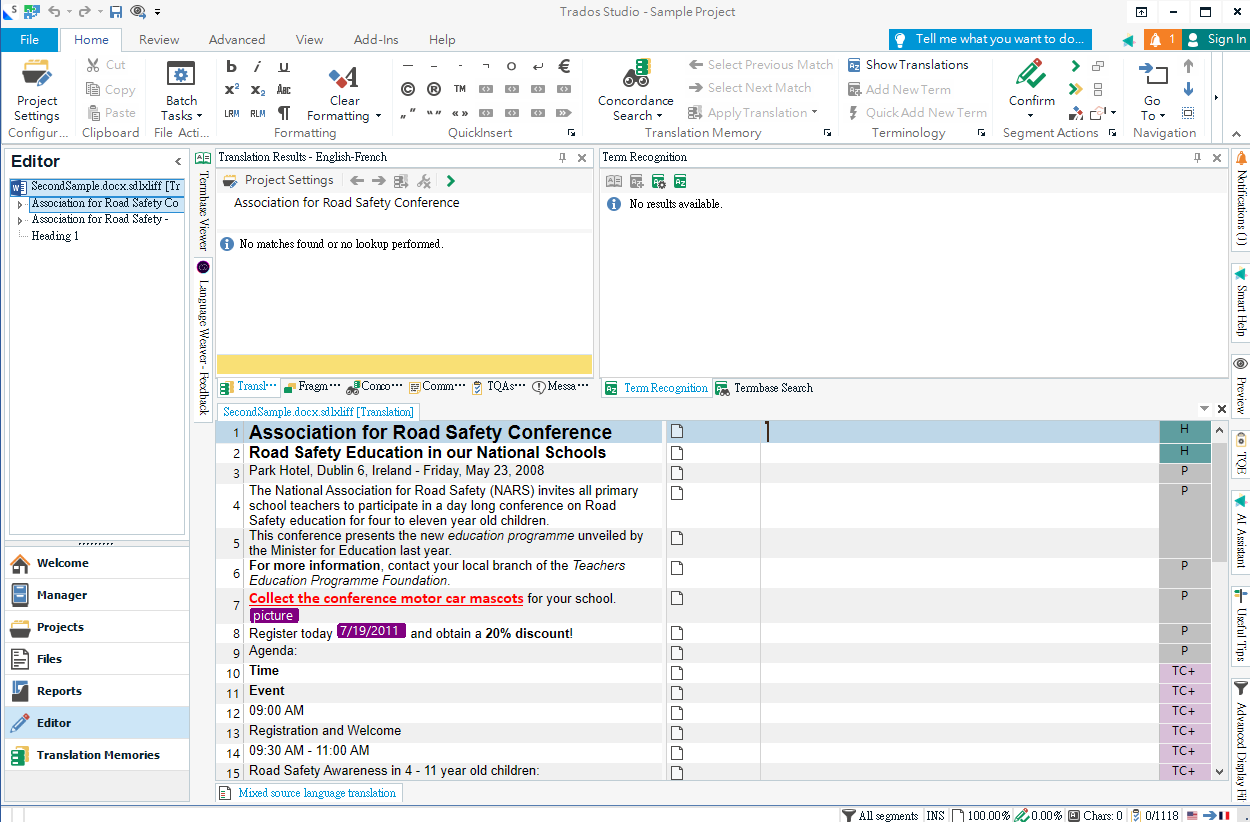Pin the Translation Results panel
The width and height of the screenshot is (1250, 822).
pos(563,157)
